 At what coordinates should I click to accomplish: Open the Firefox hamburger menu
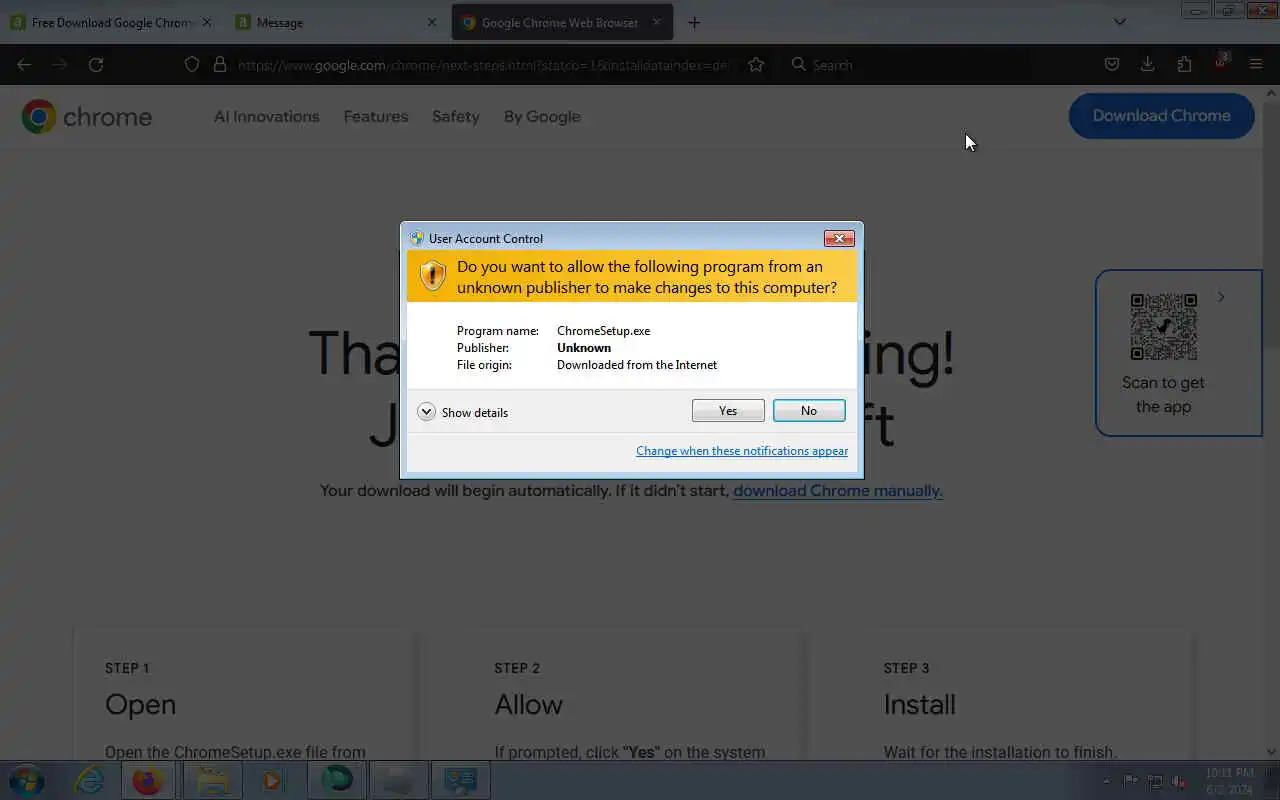point(1256,64)
